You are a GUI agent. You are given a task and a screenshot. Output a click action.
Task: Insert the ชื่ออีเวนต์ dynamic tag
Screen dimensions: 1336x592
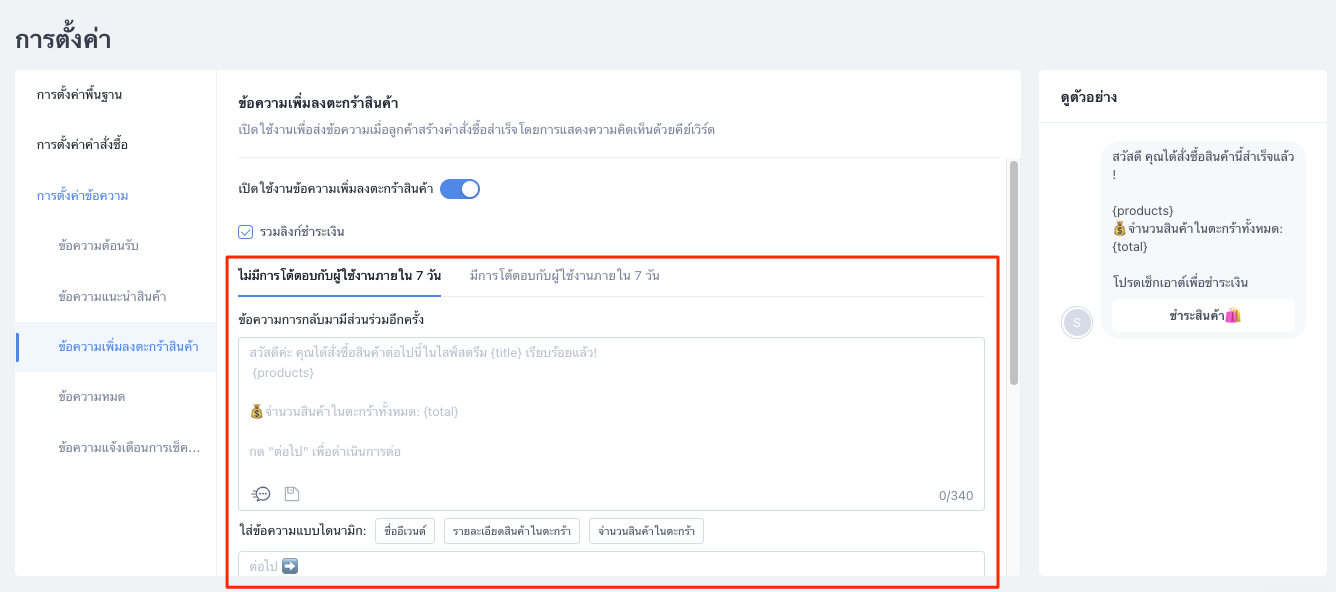click(406, 531)
